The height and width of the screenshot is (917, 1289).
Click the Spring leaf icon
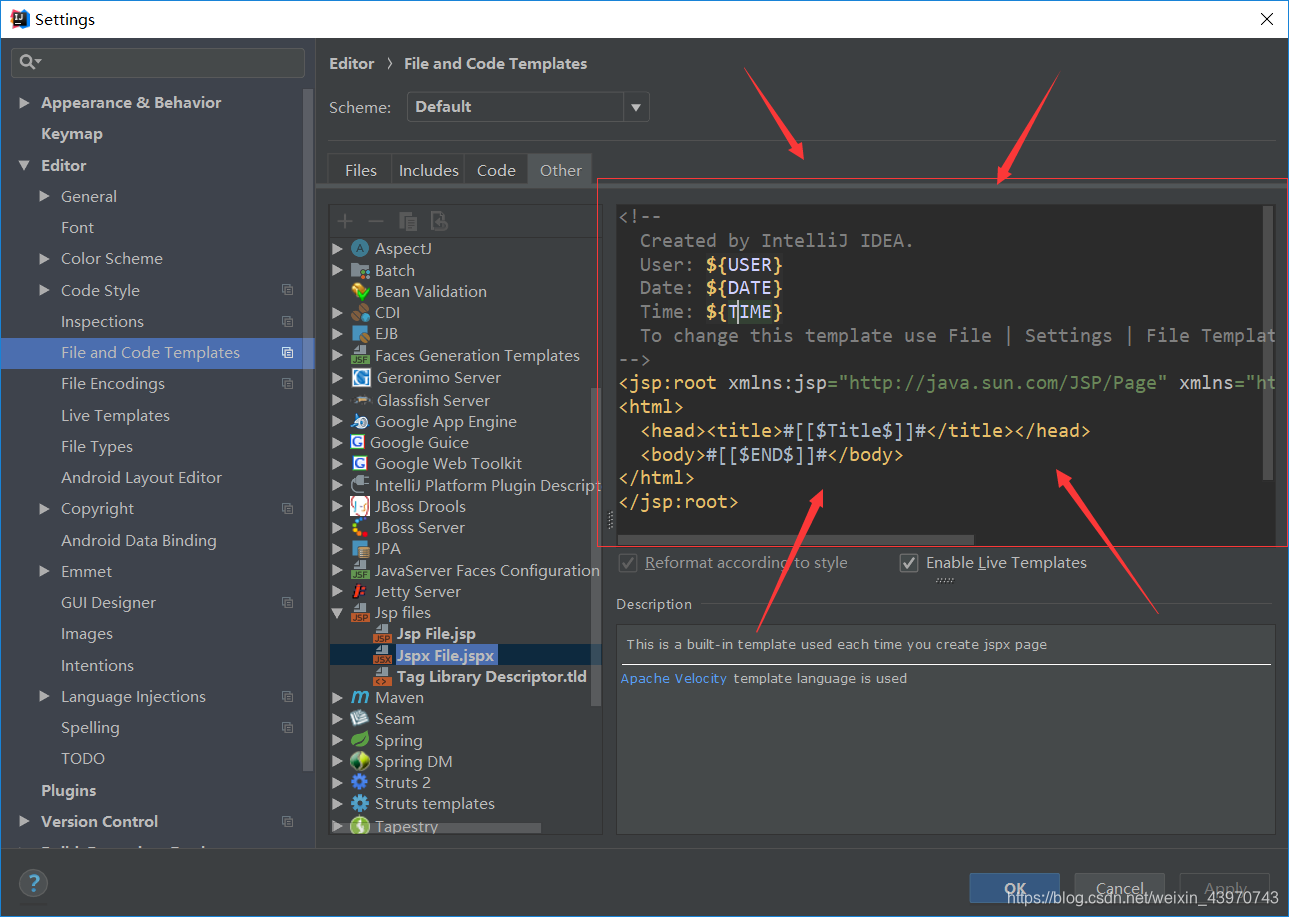pos(360,740)
